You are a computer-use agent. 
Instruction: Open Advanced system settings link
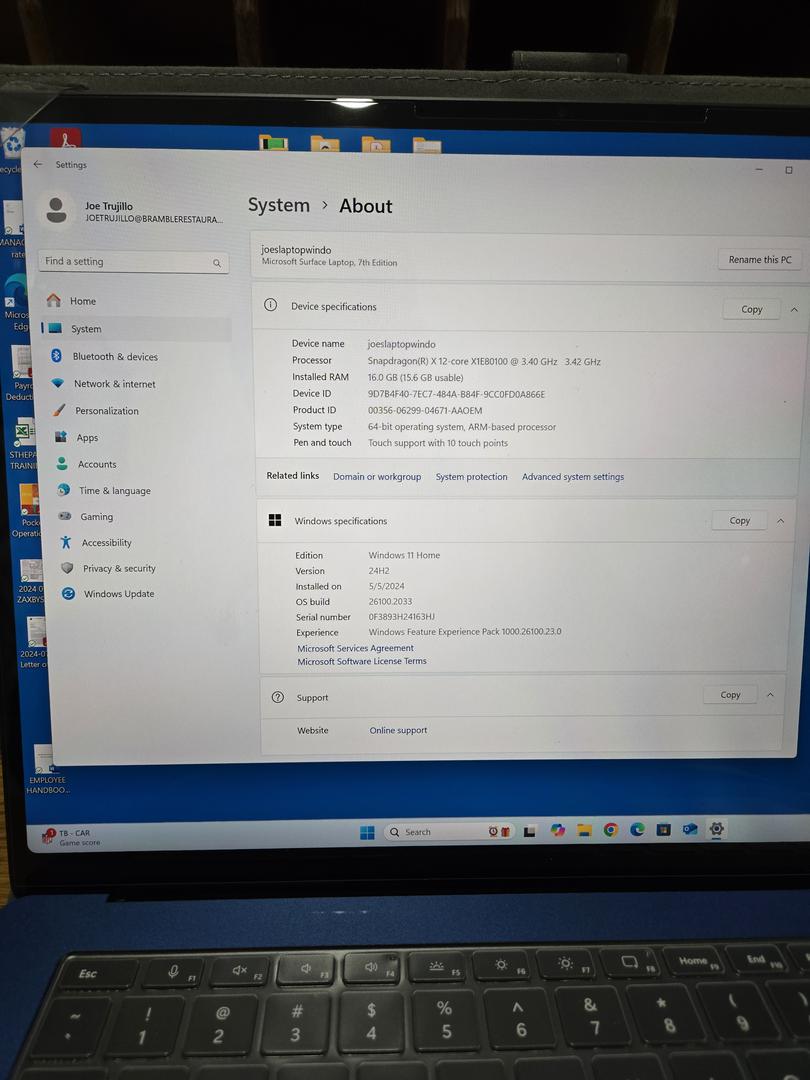click(573, 477)
